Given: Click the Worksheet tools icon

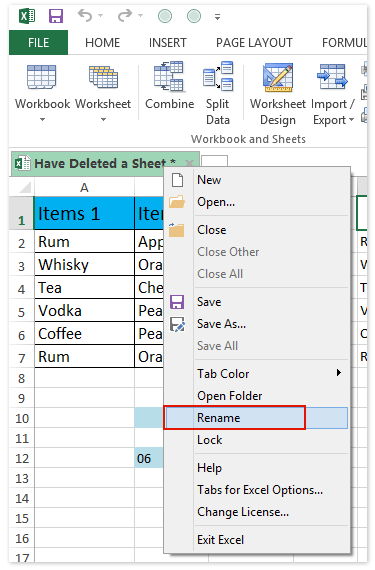Looking at the screenshot, I should tap(103, 77).
